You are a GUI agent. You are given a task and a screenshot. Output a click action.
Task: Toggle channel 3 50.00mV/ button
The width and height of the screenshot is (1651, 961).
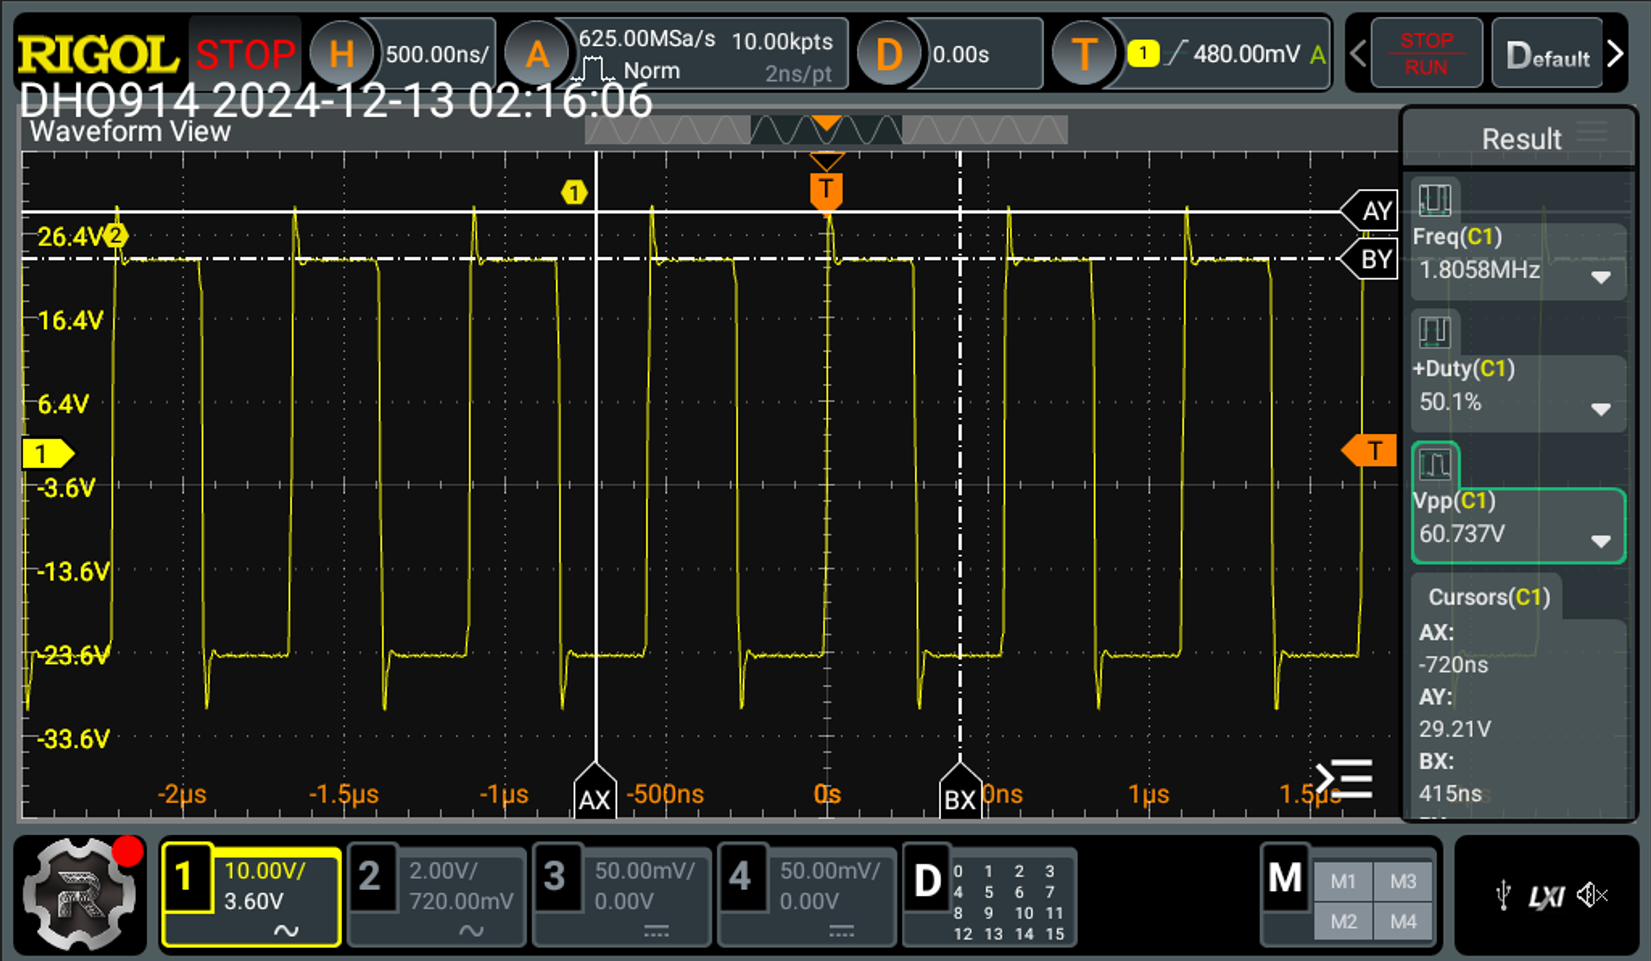622,895
